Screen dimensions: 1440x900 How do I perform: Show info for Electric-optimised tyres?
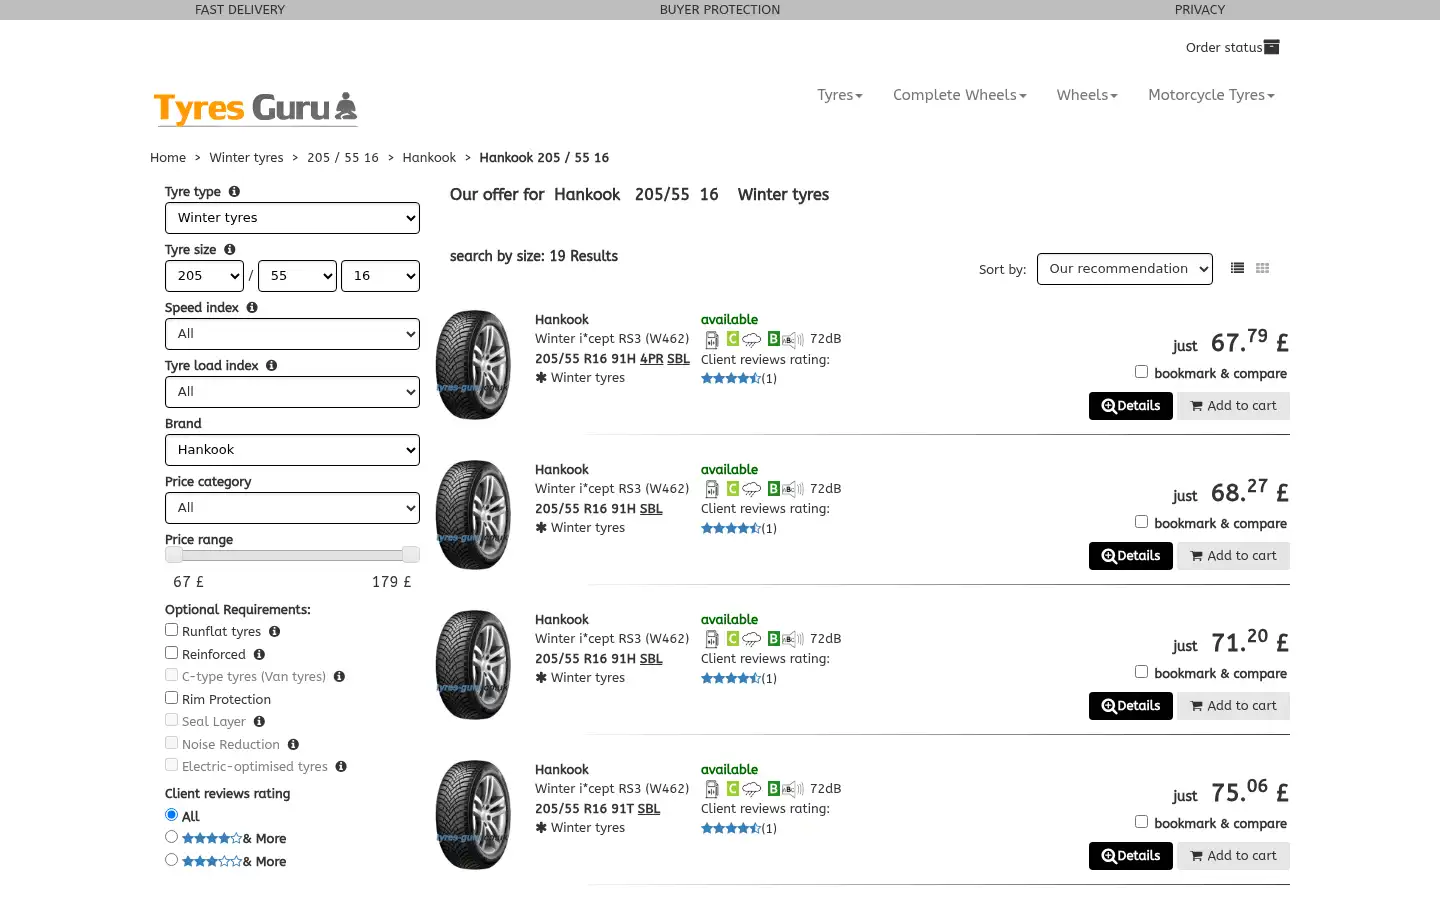(x=341, y=767)
